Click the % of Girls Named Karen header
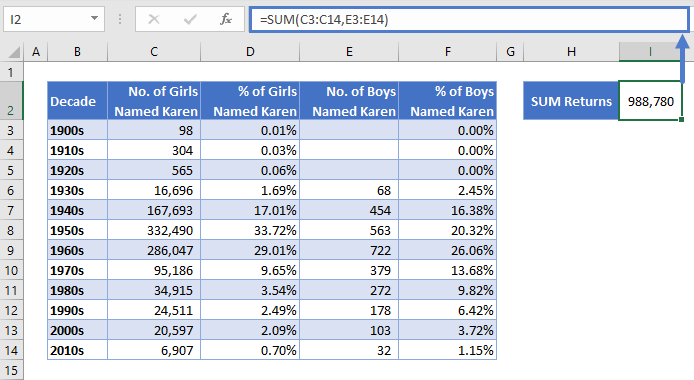 coord(250,101)
